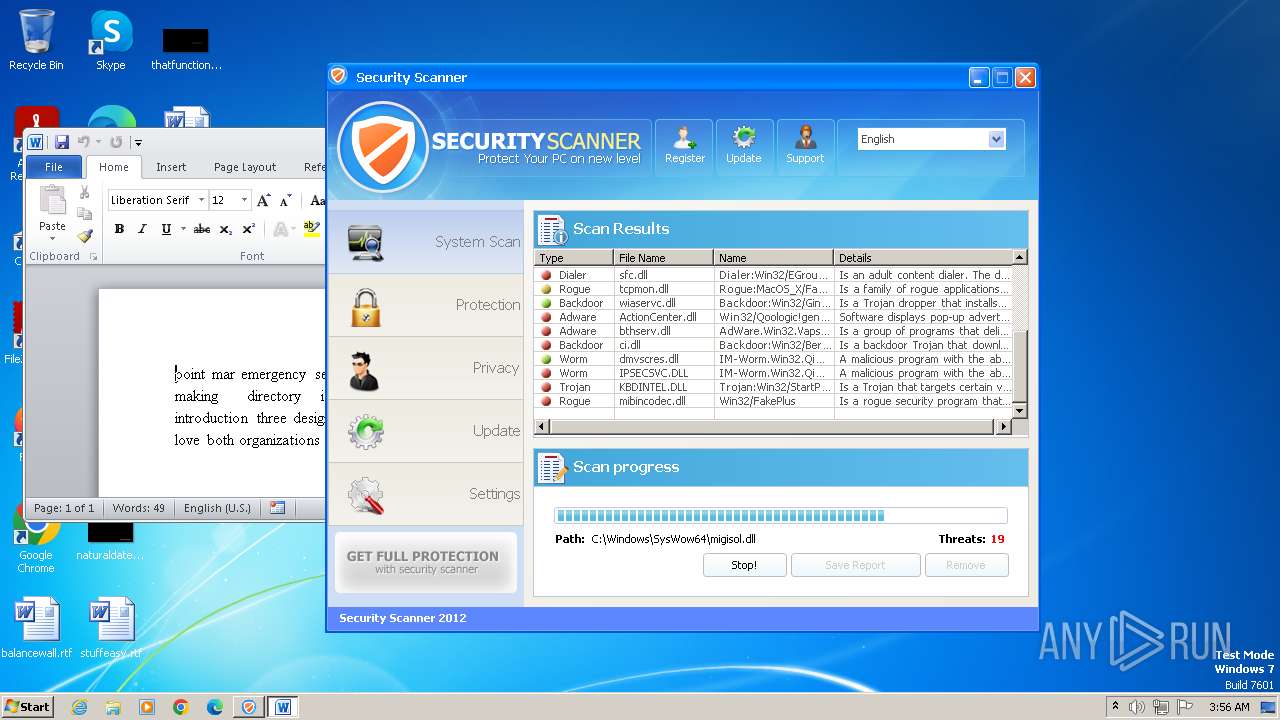Image resolution: width=1280 pixels, height=720 pixels.
Task: Switch to the Insert tab in Word
Action: tap(171, 167)
